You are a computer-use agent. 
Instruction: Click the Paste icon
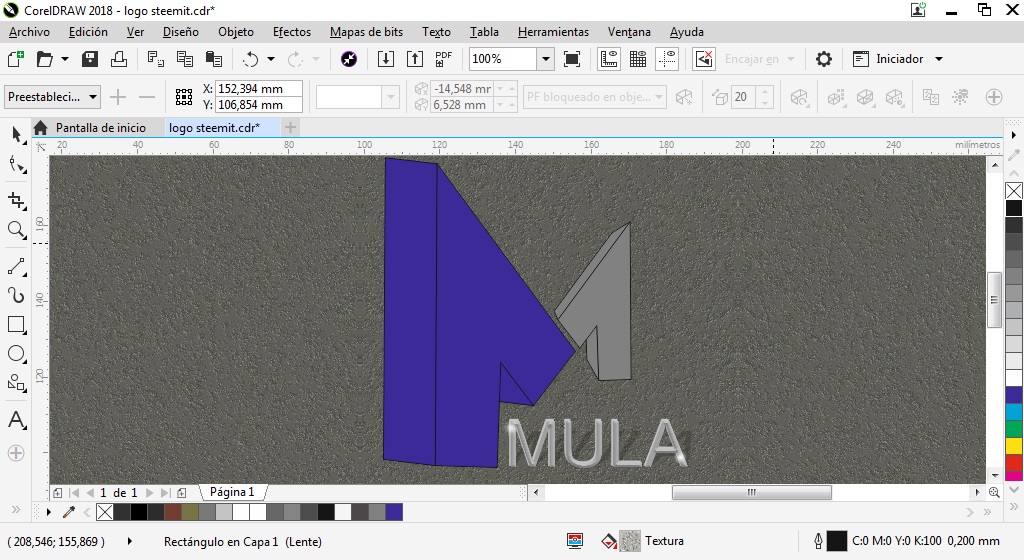[x=214, y=59]
